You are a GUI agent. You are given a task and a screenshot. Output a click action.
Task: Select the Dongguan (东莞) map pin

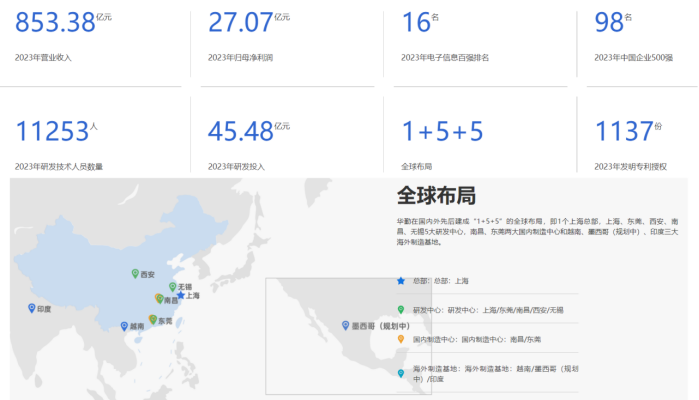coord(152,320)
